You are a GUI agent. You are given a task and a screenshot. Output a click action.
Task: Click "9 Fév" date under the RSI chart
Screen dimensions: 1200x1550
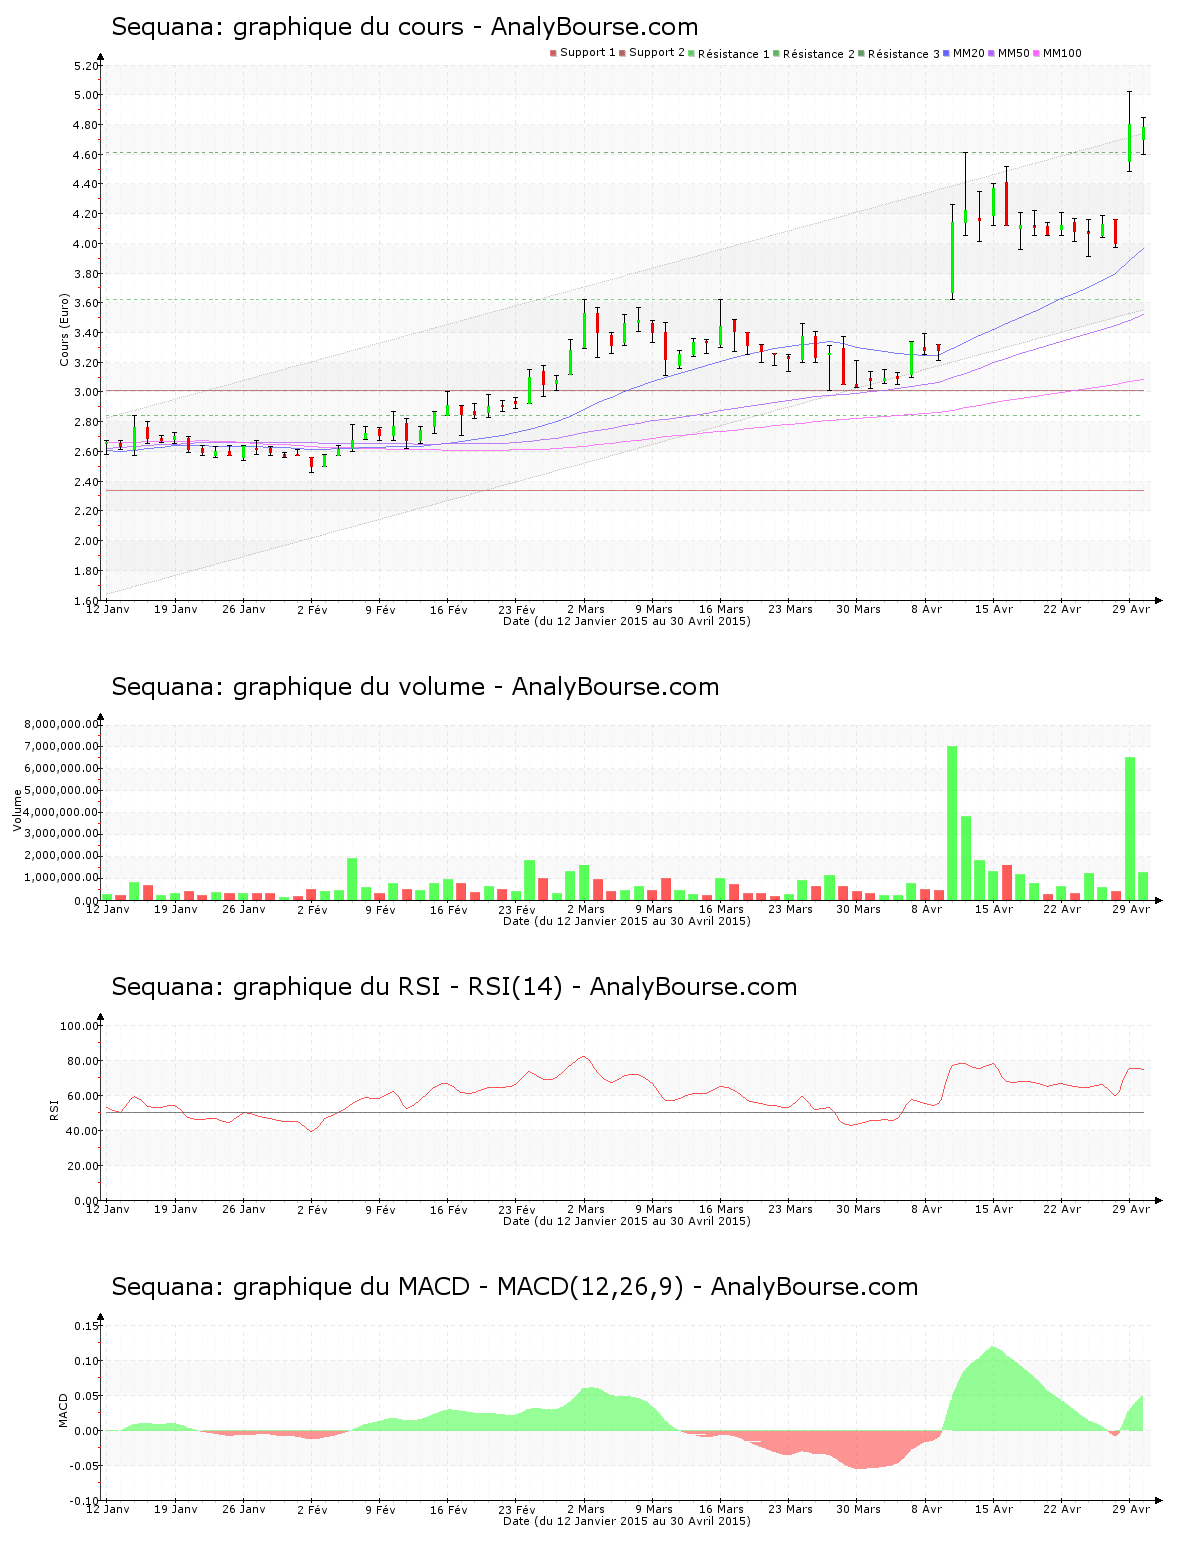click(381, 1210)
